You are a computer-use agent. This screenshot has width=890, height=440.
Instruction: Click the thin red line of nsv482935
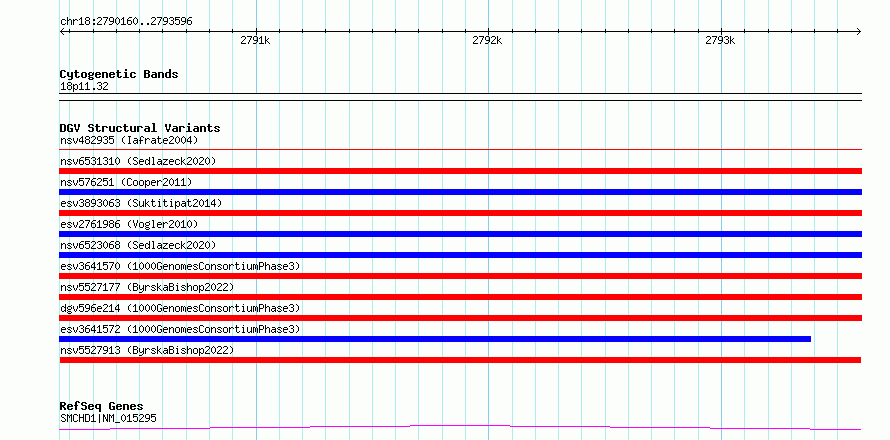coord(461,149)
